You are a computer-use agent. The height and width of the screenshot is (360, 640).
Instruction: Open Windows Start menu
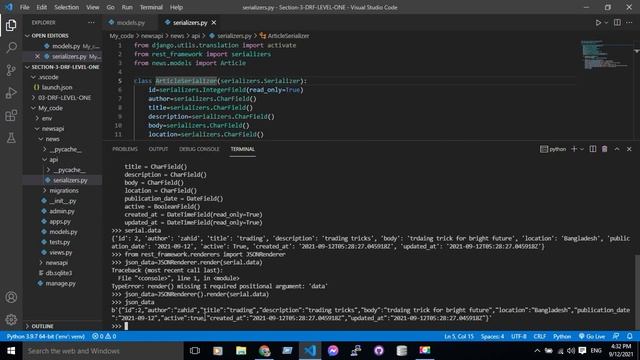pyautogui.click(x=11, y=351)
